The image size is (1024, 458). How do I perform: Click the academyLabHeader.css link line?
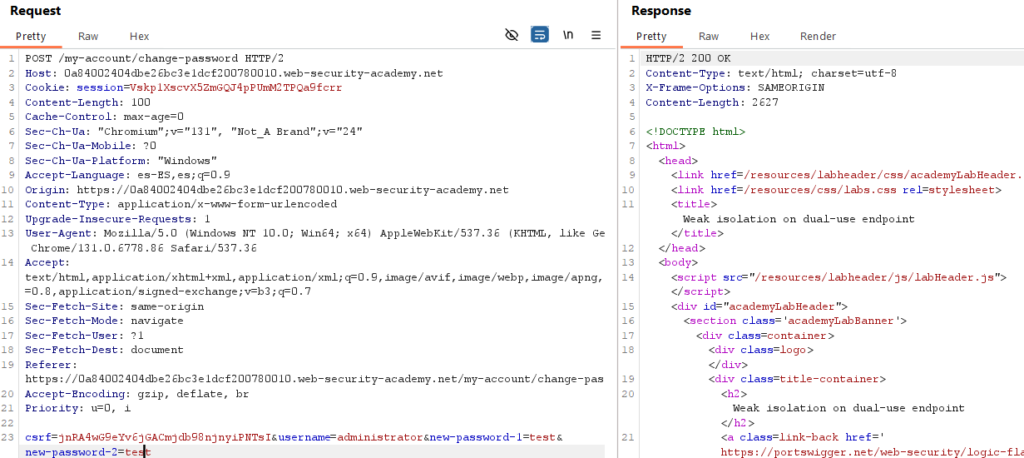pyautogui.click(x=847, y=175)
